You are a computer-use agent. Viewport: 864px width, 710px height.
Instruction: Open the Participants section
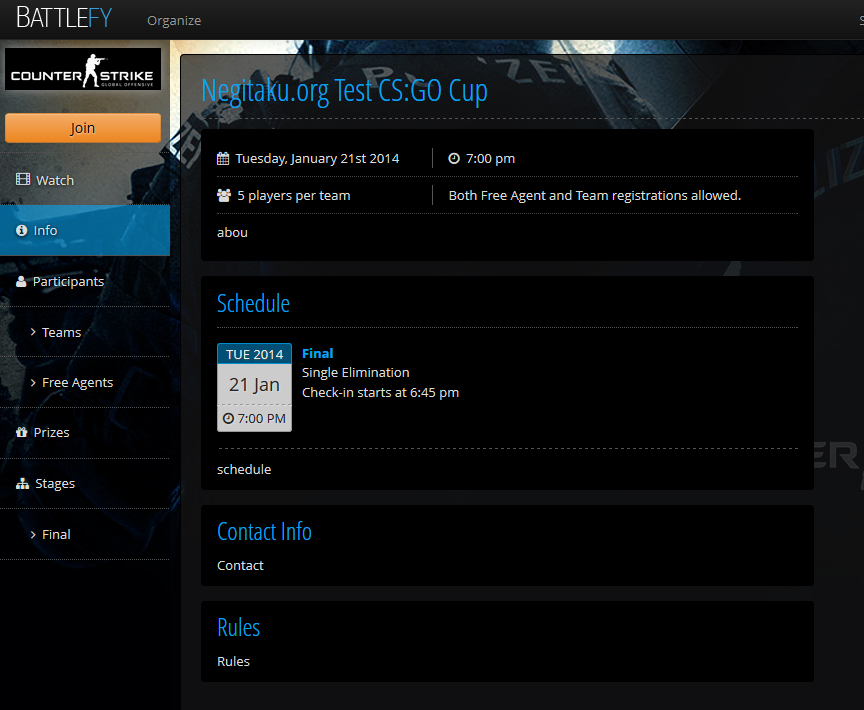pyautogui.click(x=85, y=281)
